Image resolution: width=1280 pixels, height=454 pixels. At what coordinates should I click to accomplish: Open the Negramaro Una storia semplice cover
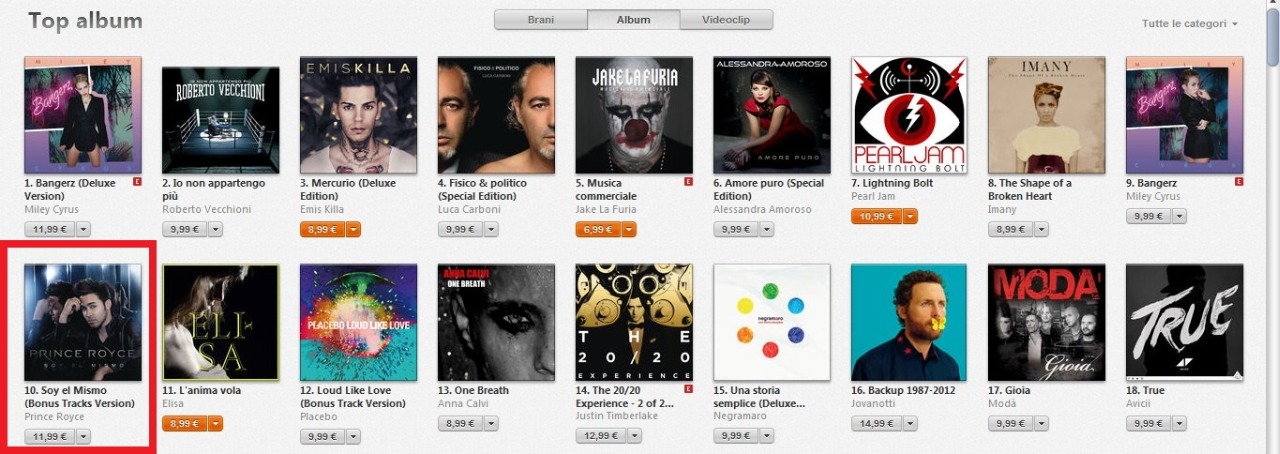pyautogui.click(x=772, y=322)
